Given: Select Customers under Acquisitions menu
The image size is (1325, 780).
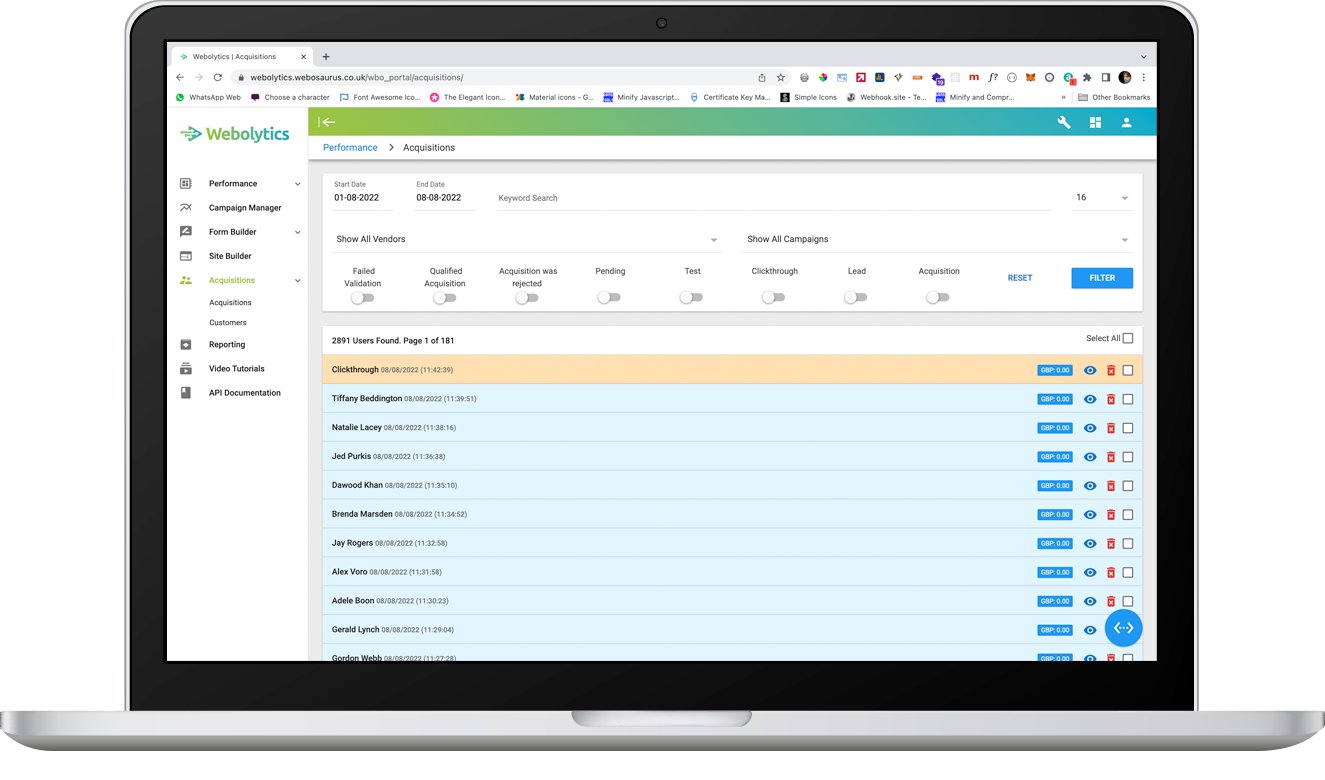Looking at the screenshot, I should 228,323.
